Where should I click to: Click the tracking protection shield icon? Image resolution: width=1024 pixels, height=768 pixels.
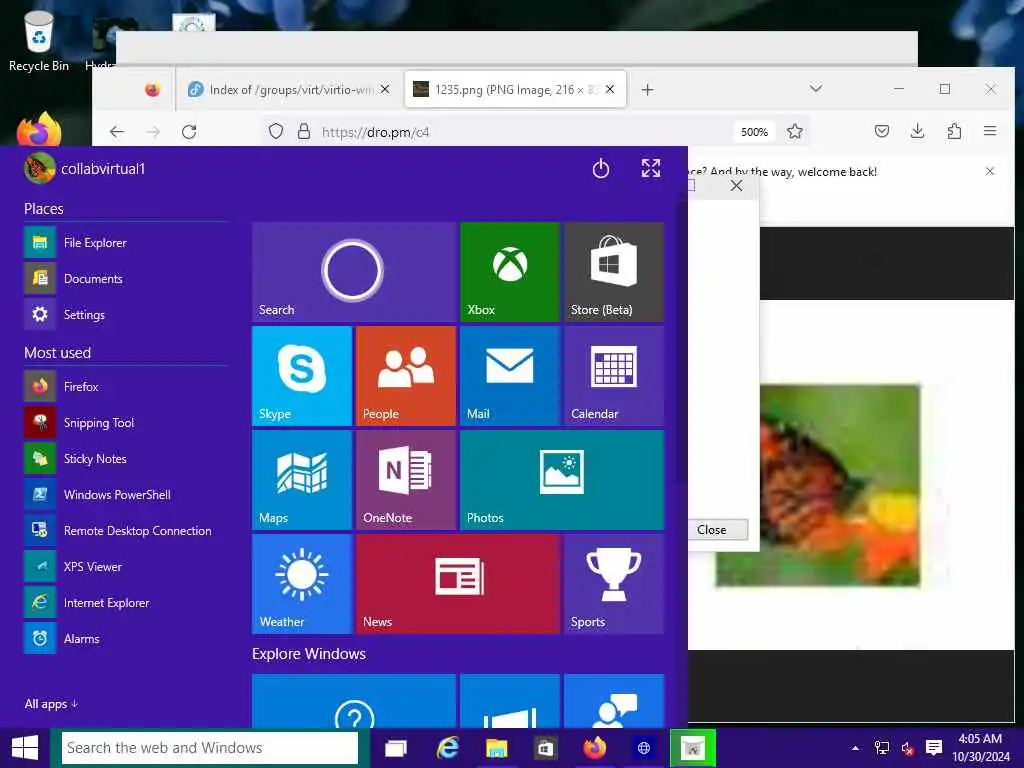pos(276,132)
